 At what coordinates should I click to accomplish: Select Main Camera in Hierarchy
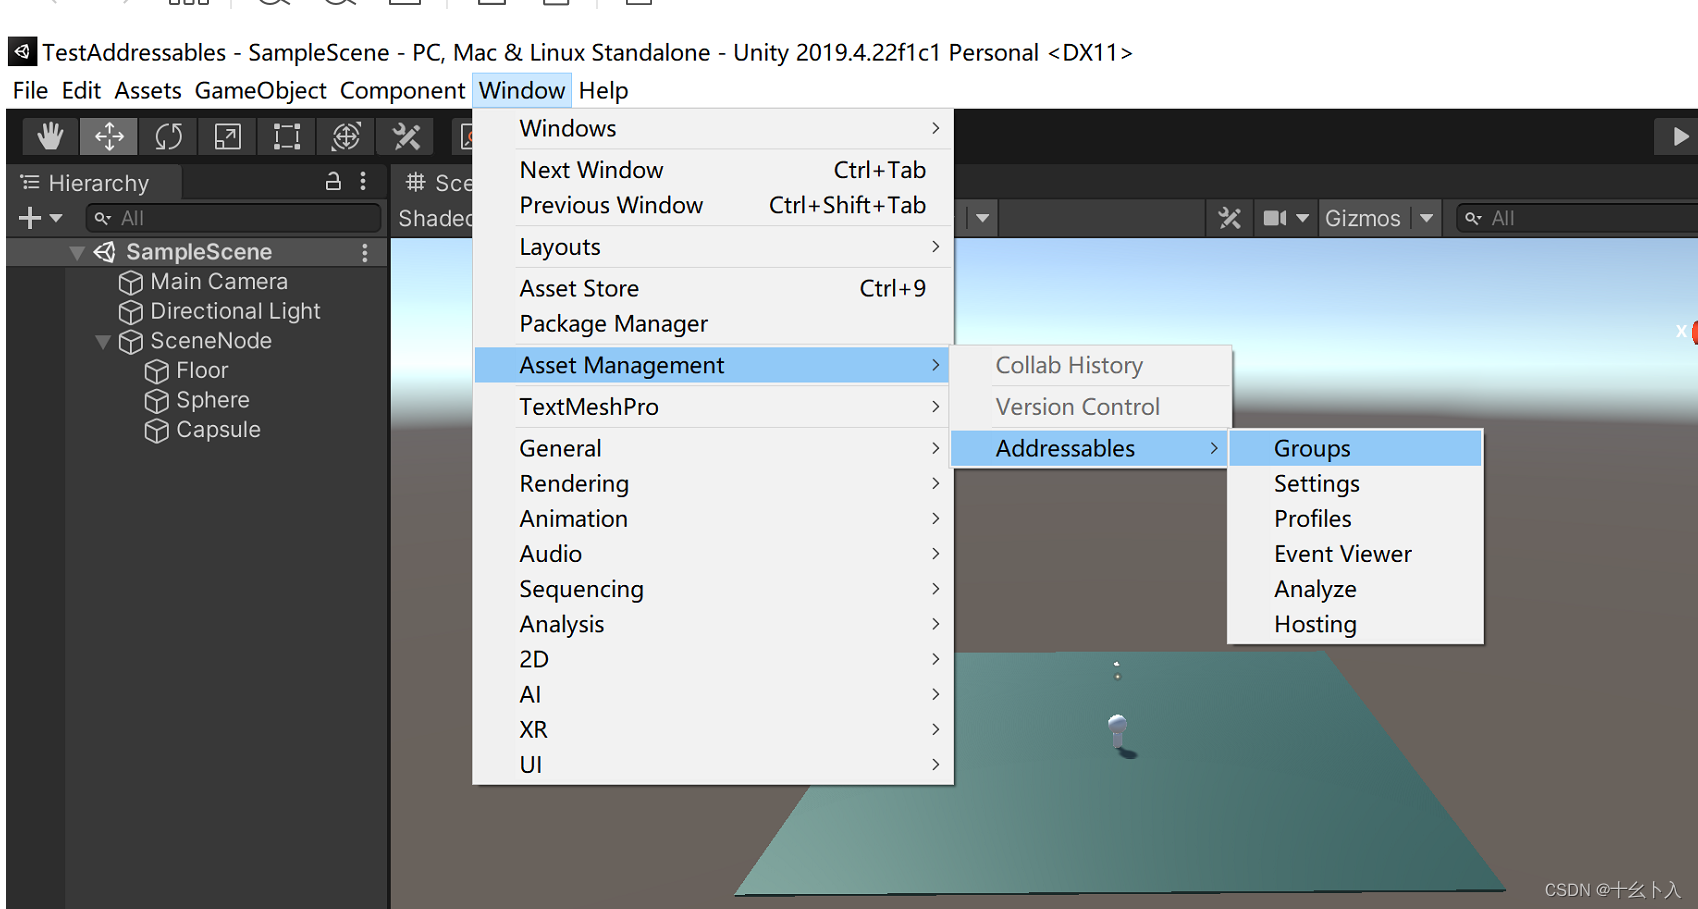coord(219,282)
